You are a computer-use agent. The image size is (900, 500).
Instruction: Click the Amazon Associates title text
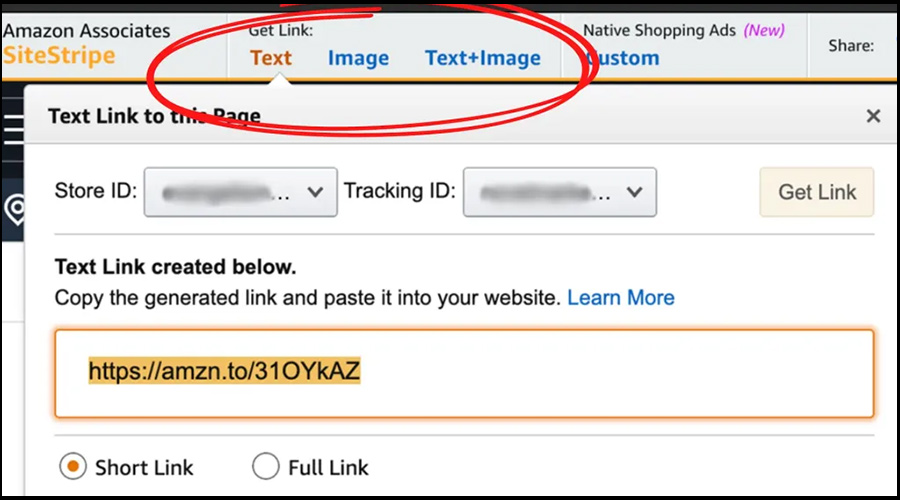pos(87,31)
